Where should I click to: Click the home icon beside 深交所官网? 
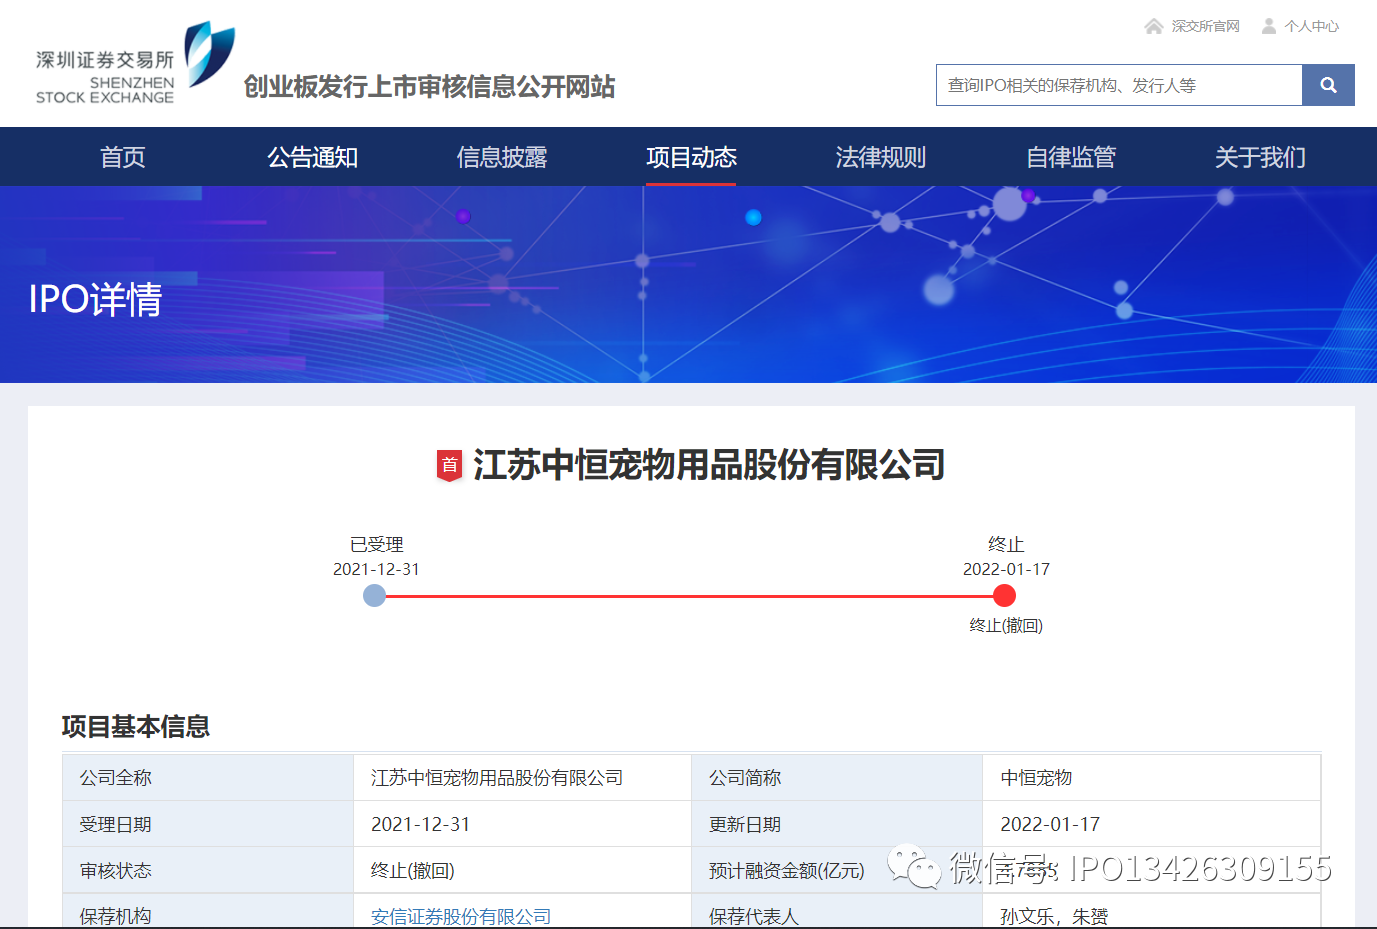(1154, 26)
